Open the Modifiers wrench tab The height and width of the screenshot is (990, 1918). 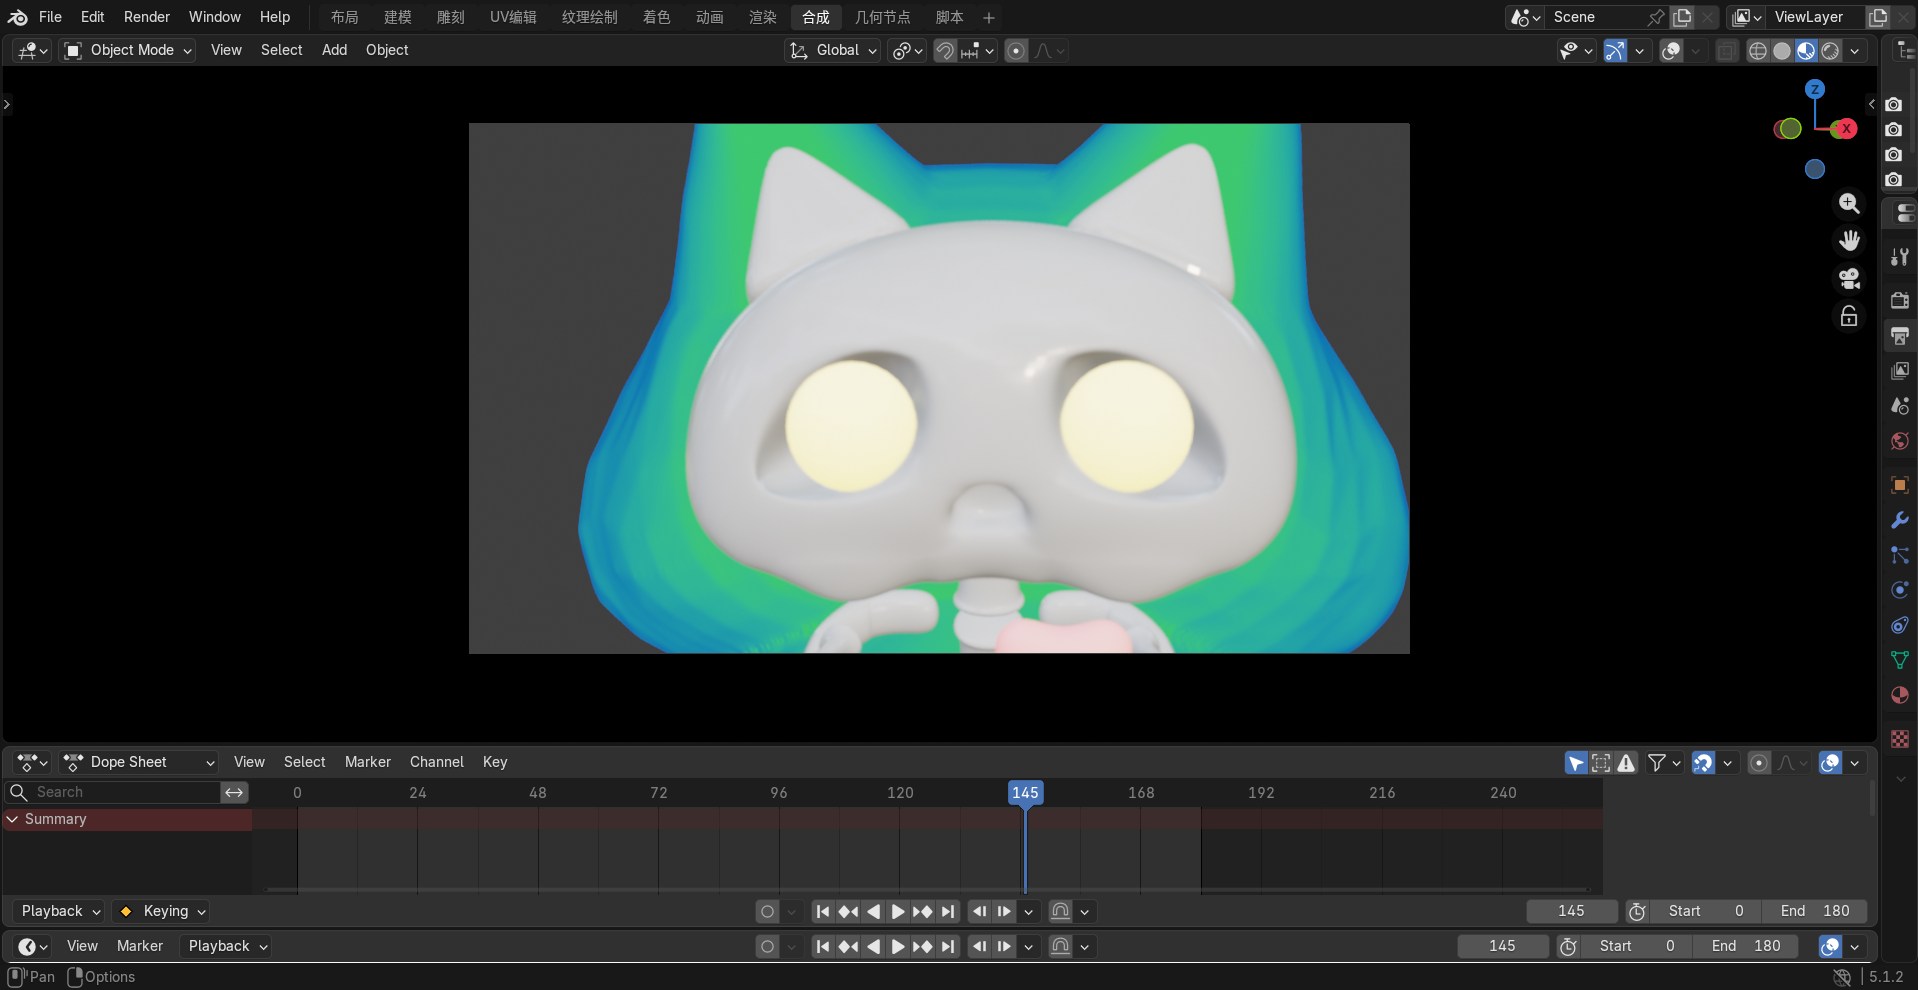1900,520
